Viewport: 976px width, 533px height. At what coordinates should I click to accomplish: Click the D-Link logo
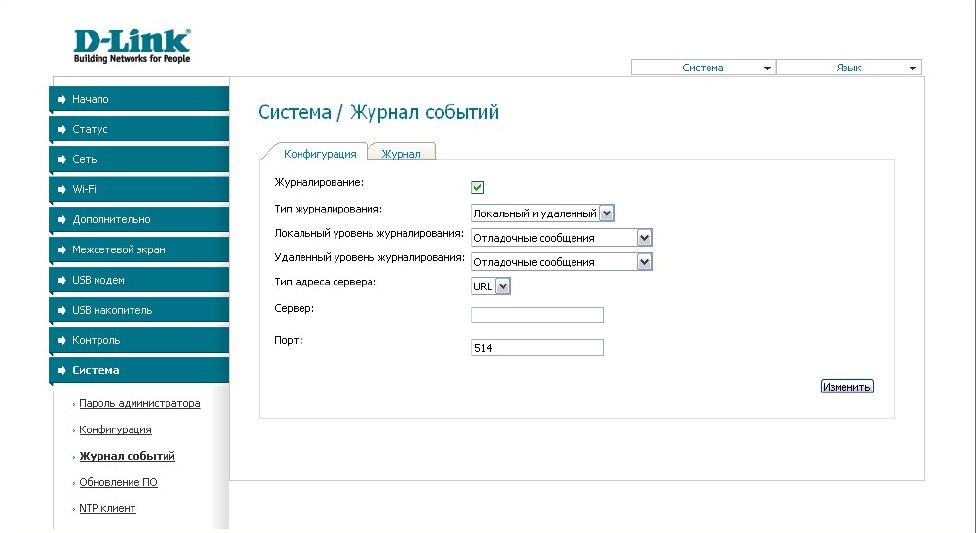pyautogui.click(x=131, y=45)
